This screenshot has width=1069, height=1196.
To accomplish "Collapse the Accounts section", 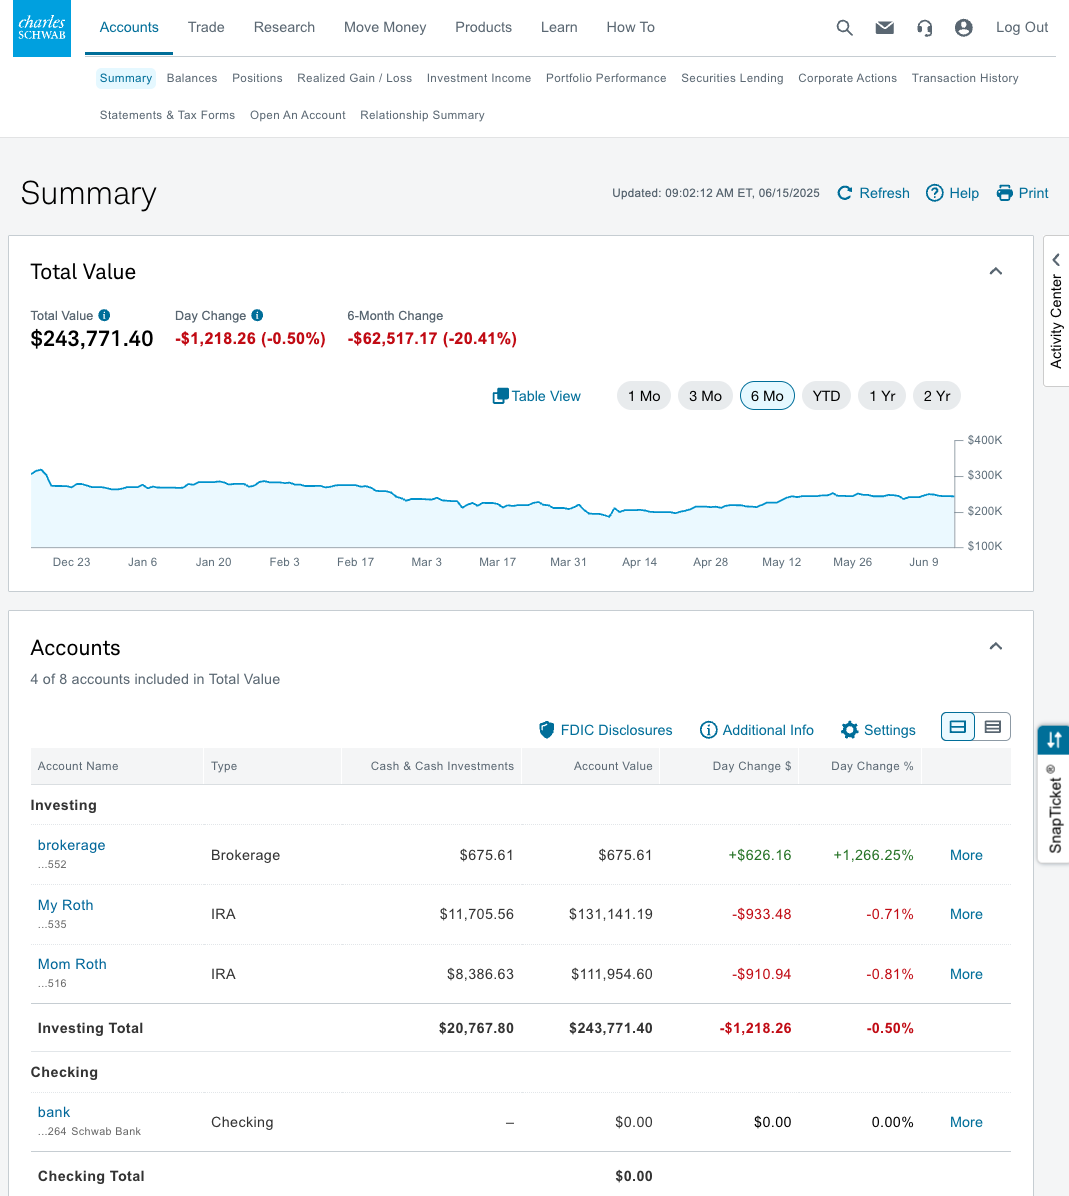I will pyautogui.click(x=996, y=646).
